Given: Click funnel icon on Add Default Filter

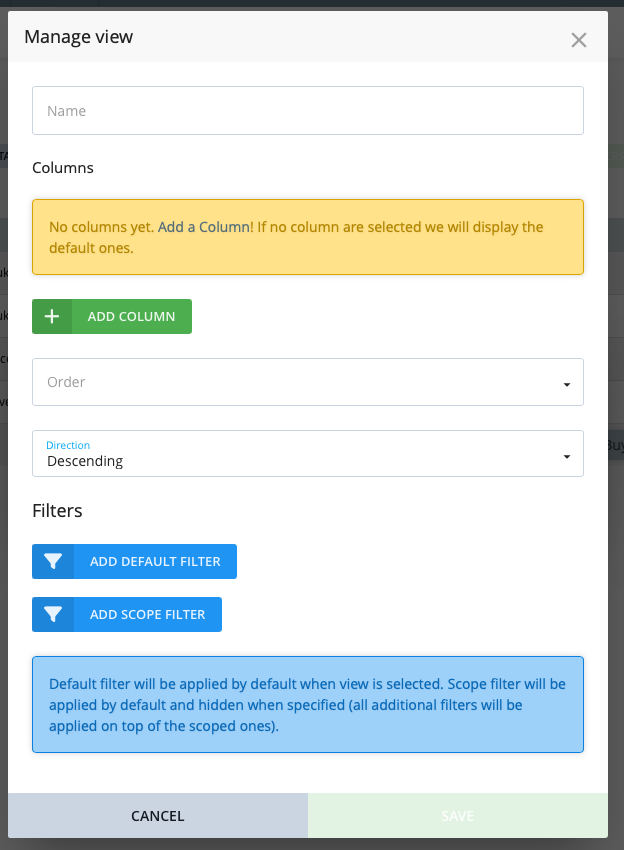Looking at the screenshot, I should pyautogui.click(x=53, y=562).
